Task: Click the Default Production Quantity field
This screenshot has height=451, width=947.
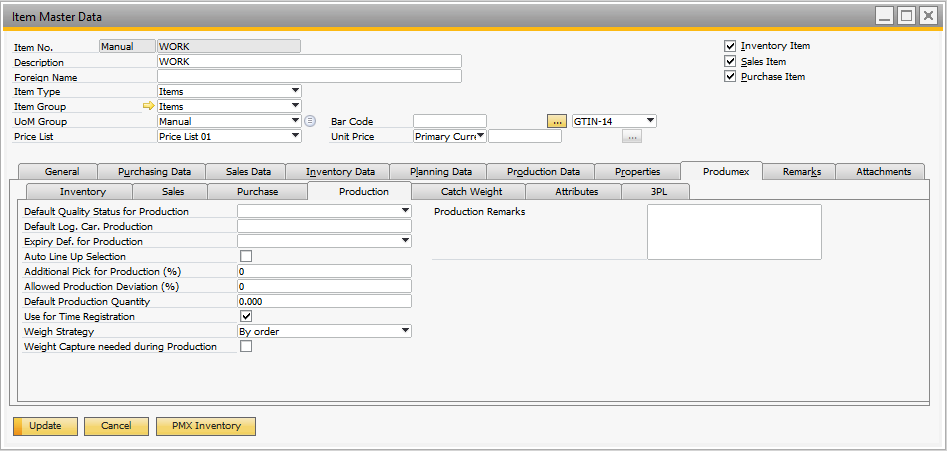Action: tap(324, 301)
